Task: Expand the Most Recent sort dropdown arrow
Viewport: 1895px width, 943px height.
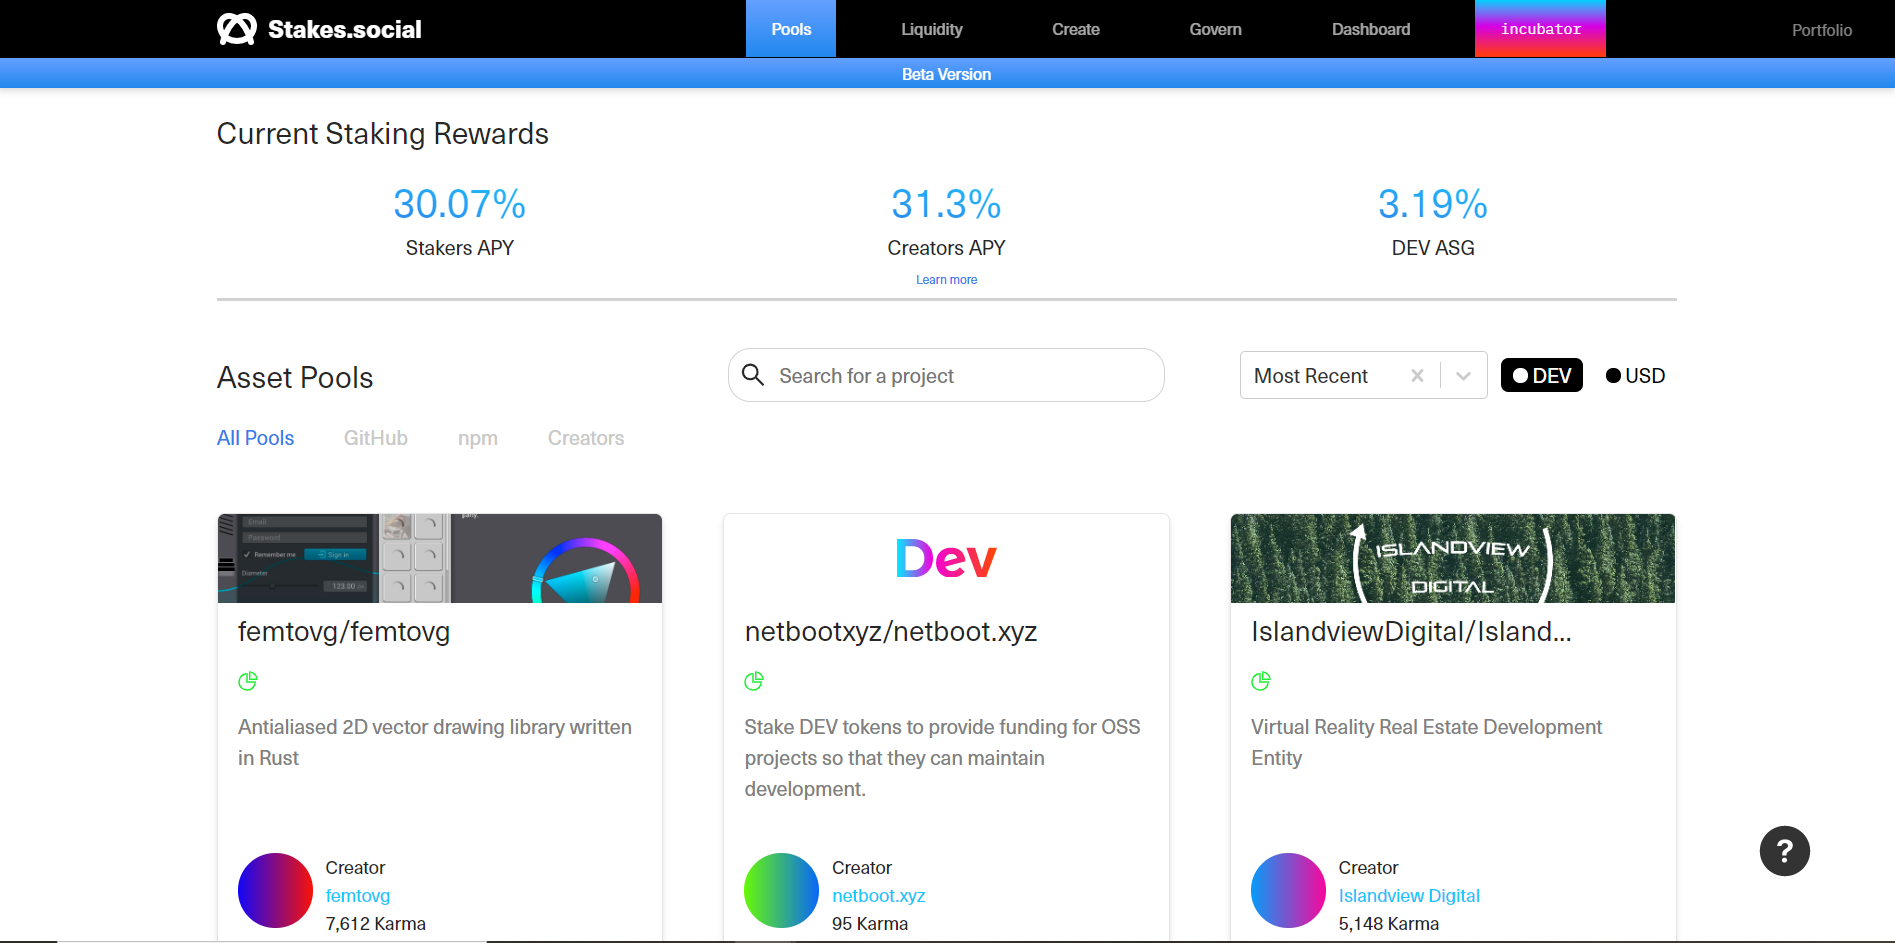Action: (1463, 376)
